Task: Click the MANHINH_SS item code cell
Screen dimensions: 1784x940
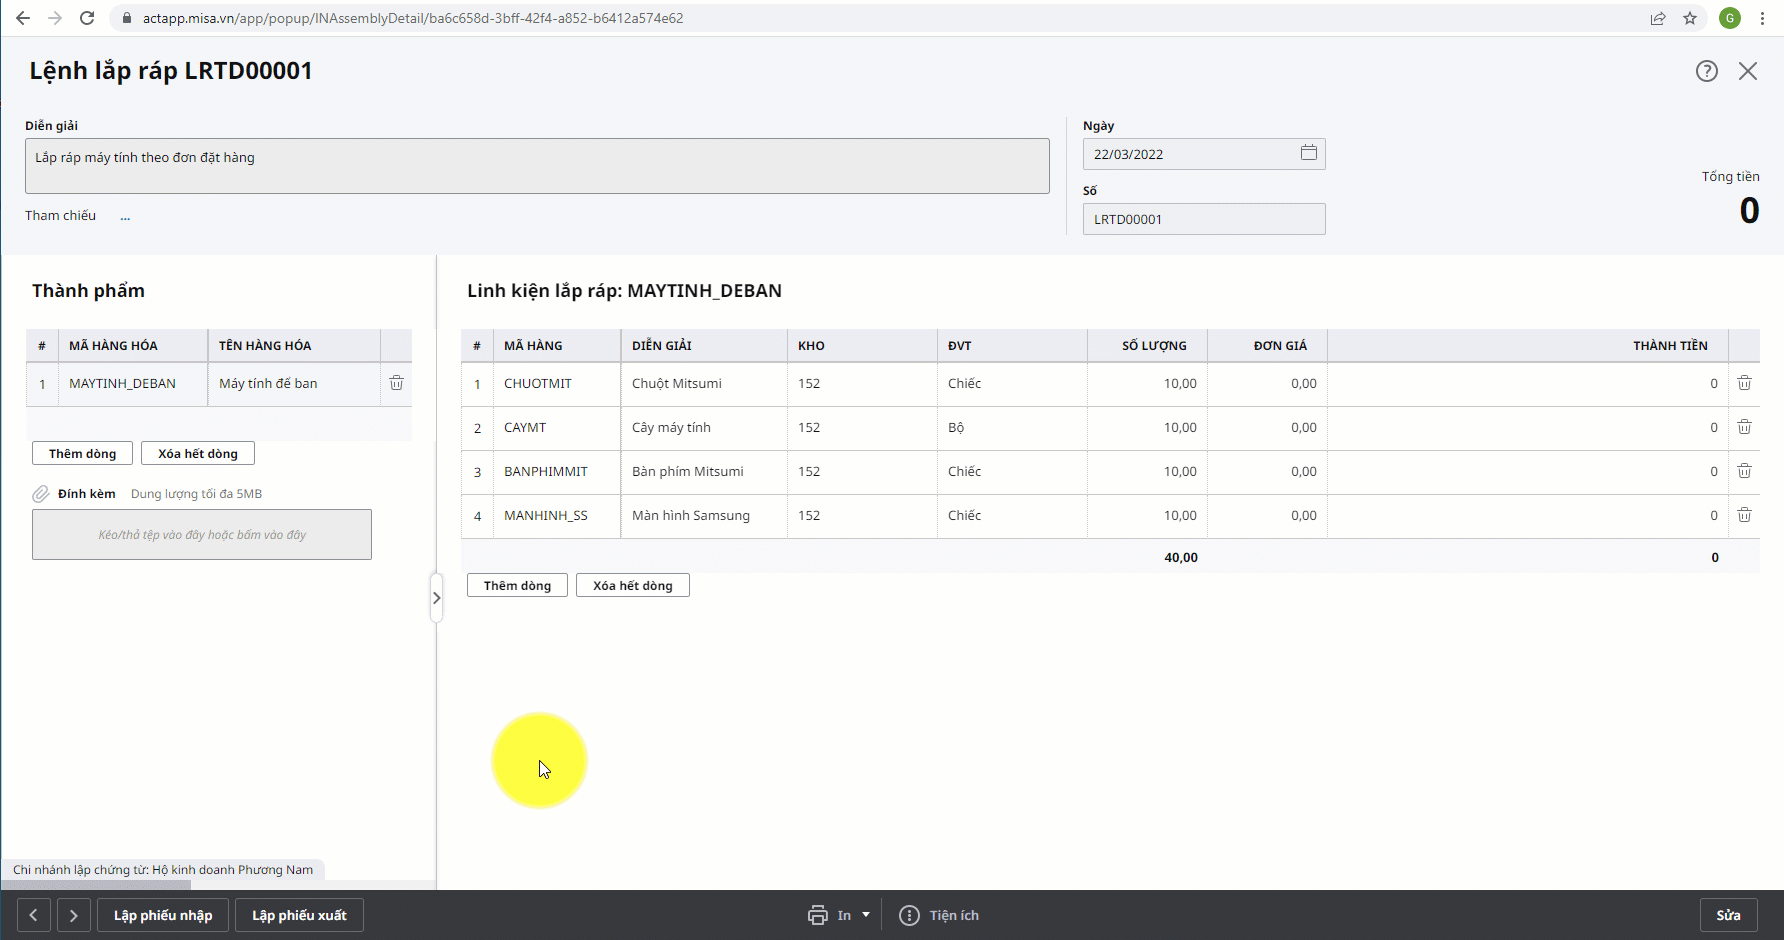Action: click(x=557, y=516)
